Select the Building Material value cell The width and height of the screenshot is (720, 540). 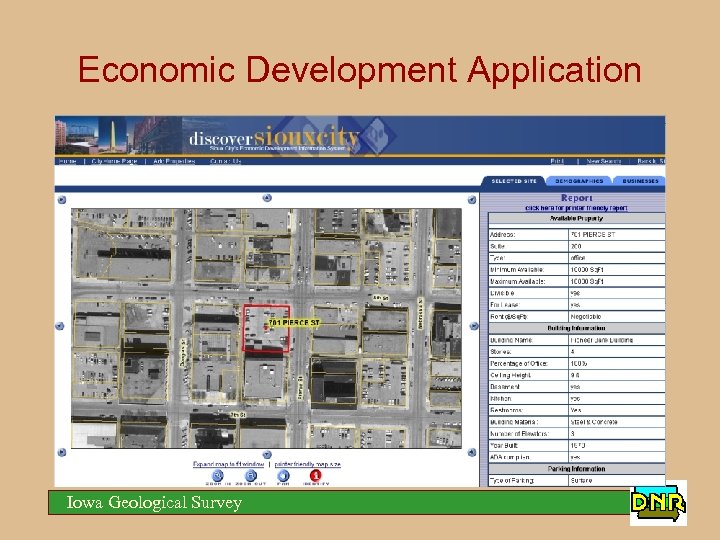tap(617, 422)
